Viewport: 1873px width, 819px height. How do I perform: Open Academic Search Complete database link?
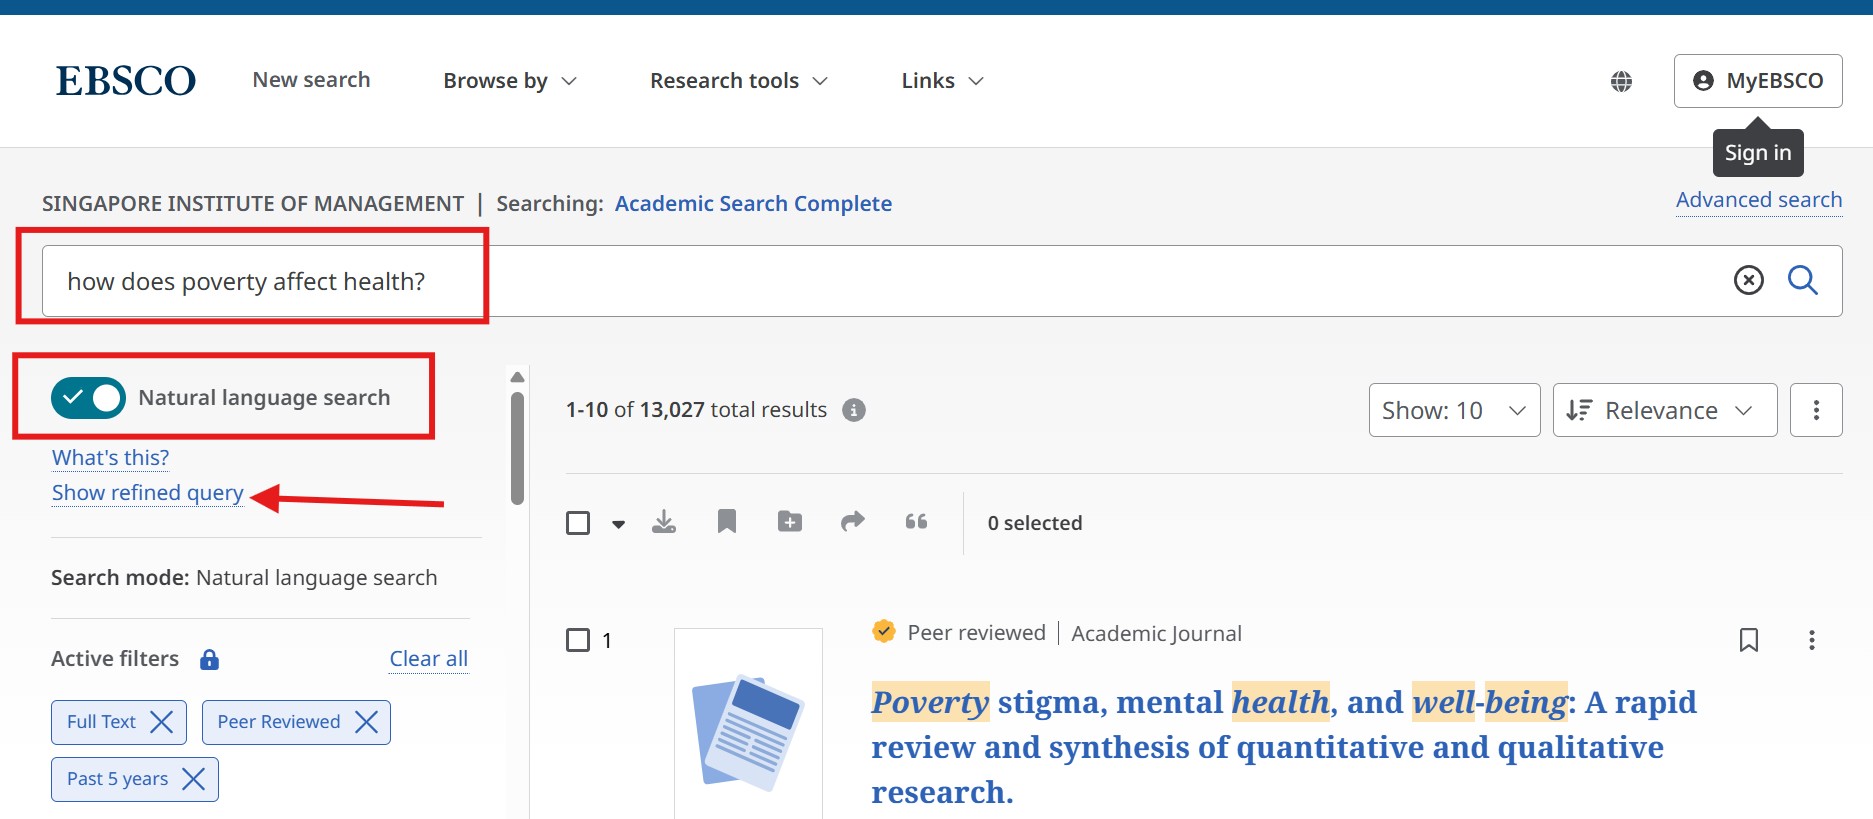[x=753, y=204]
